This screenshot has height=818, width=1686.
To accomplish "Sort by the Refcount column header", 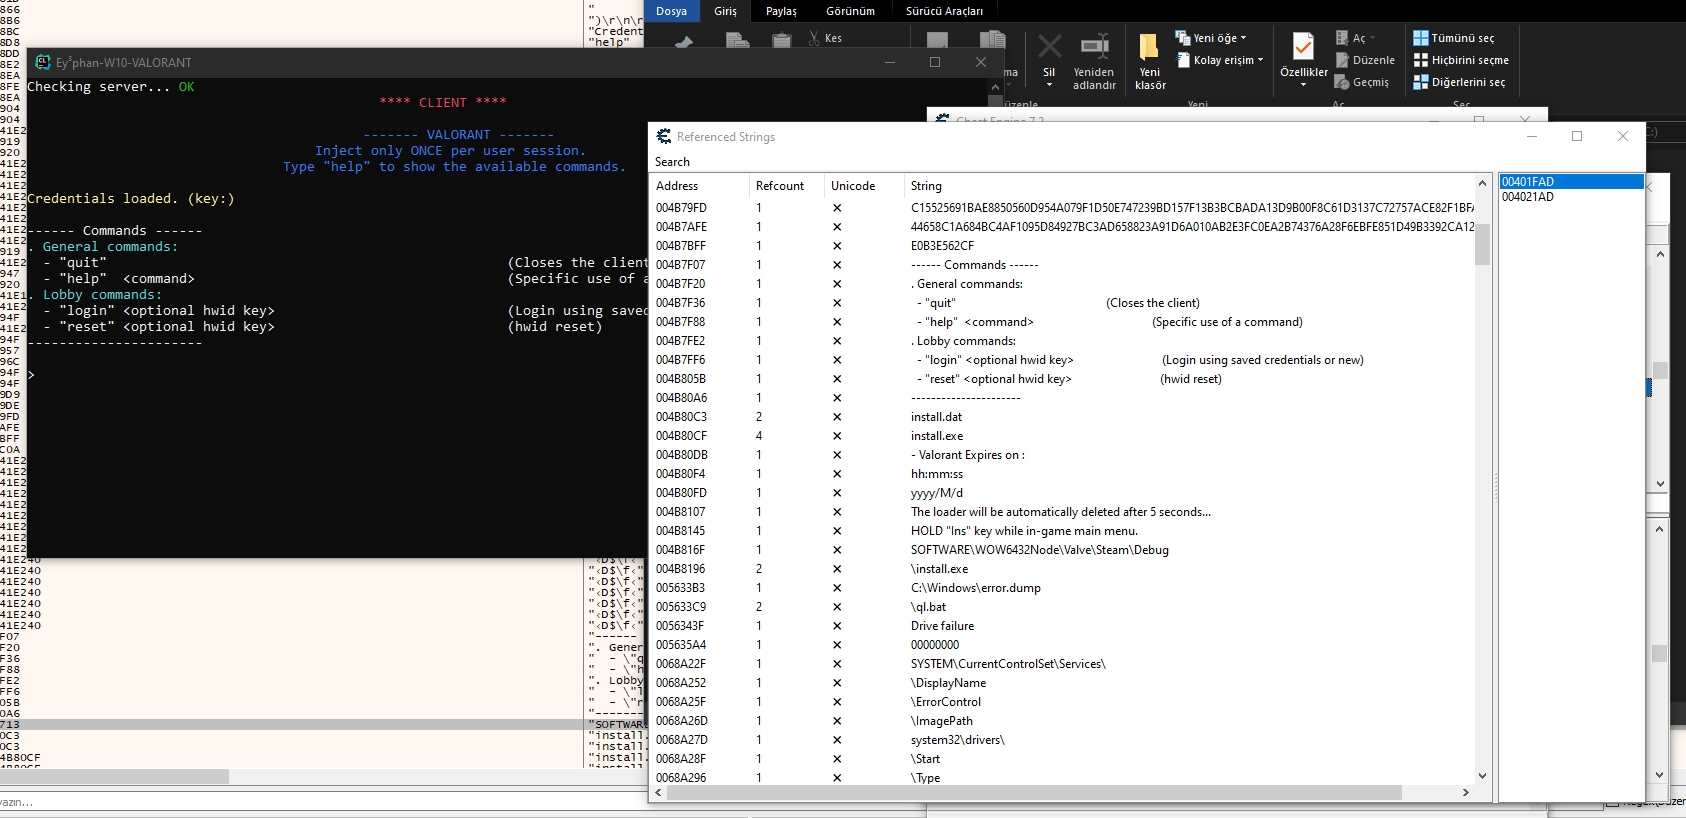I will tap(786, 186).
